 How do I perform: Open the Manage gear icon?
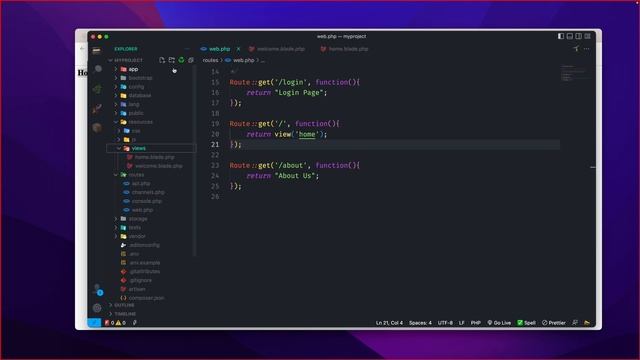coord(97,308)
